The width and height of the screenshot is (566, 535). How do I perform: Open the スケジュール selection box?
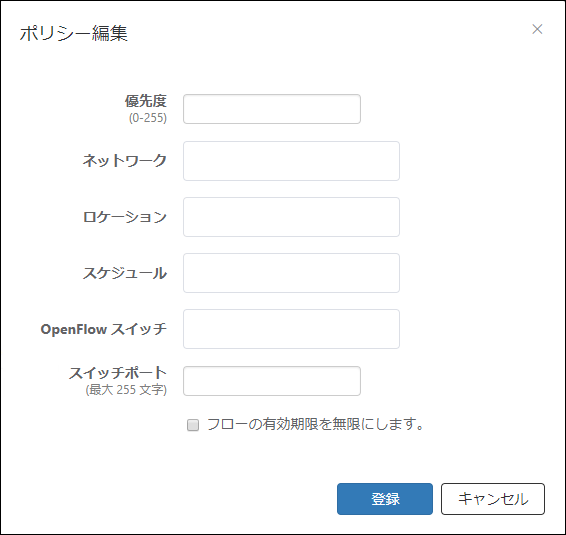291,273
